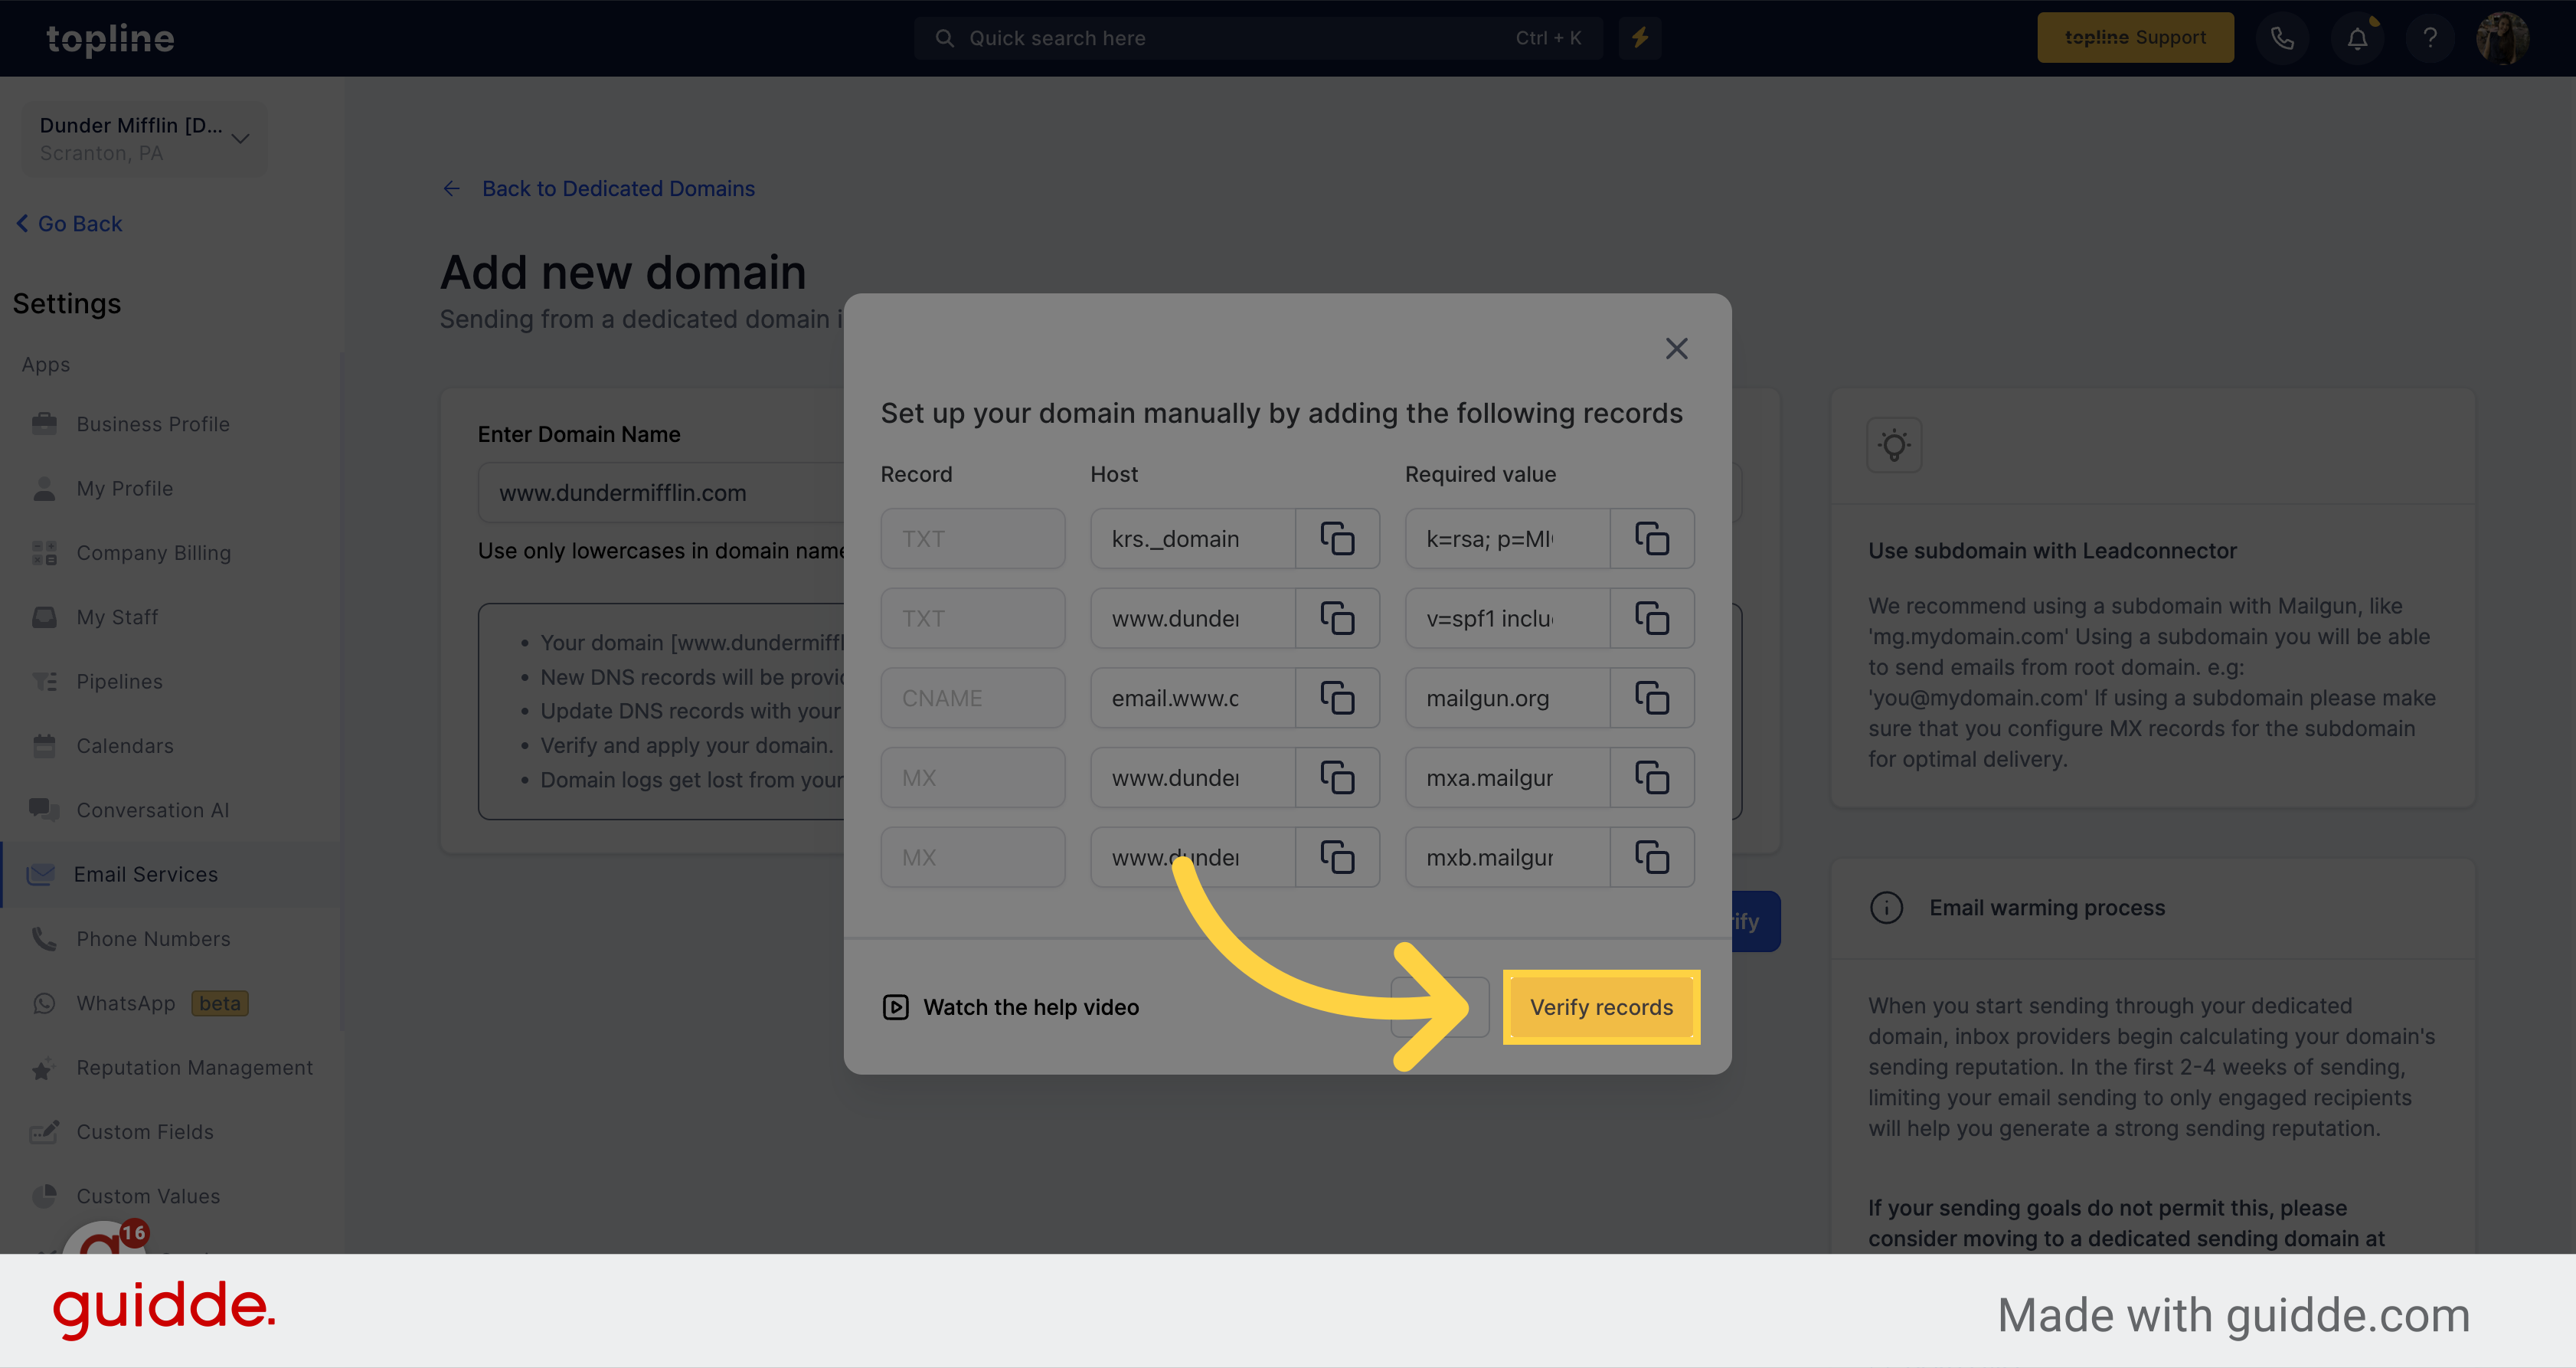The image size is (2576, 1368).
Task: Click the notification bell icon
Action: (x=2356, y=38)
